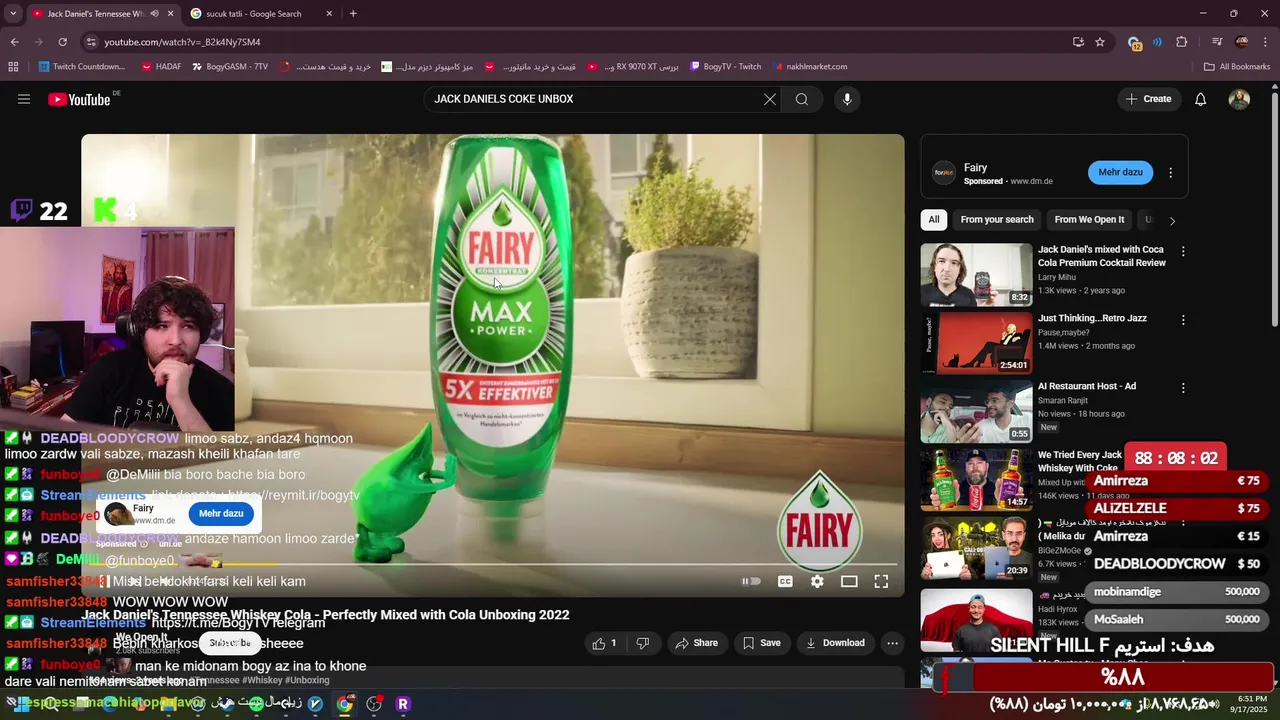Subscribe to We Open It channel
The height and width of the screenshot is (720, 1280).
pos(230,643)
